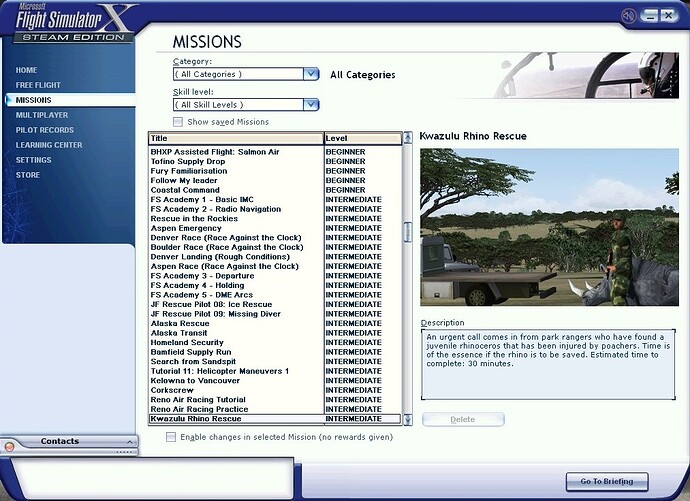Viewport: 690px width, 501px height.
Task: Click the Delete mission button
Action: [x=463, y=419]
